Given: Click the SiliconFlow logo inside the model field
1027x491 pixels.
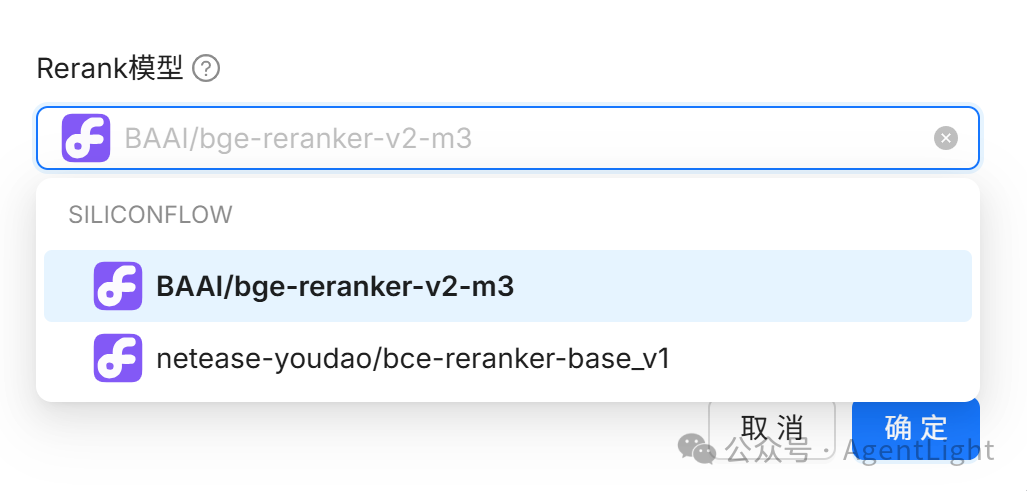Looking at the screenshot, I should point(86,138).
